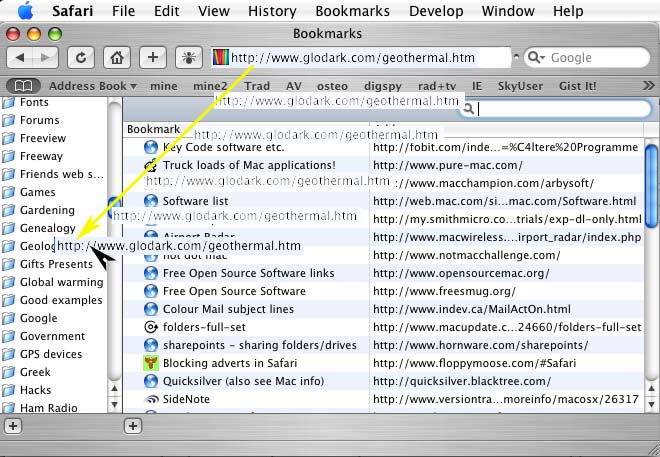The height and width of the screenshot is (457, 660).
Task: Select the Genealogy folder icon
Action: (x=8, y=228)
